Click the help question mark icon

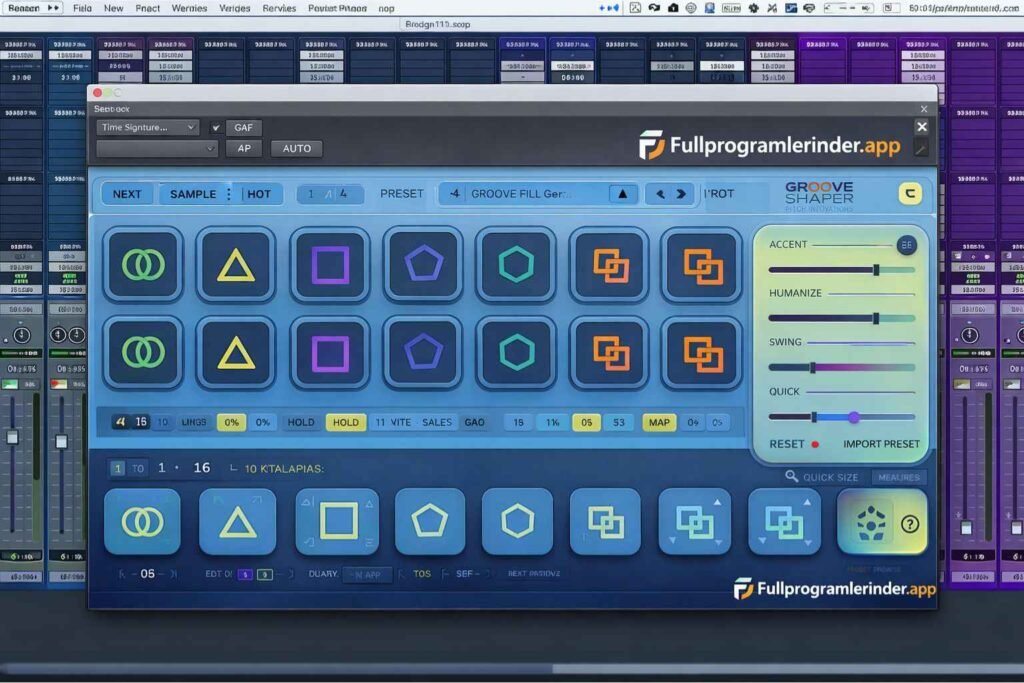pyautogui.click(x=908, y=523)
